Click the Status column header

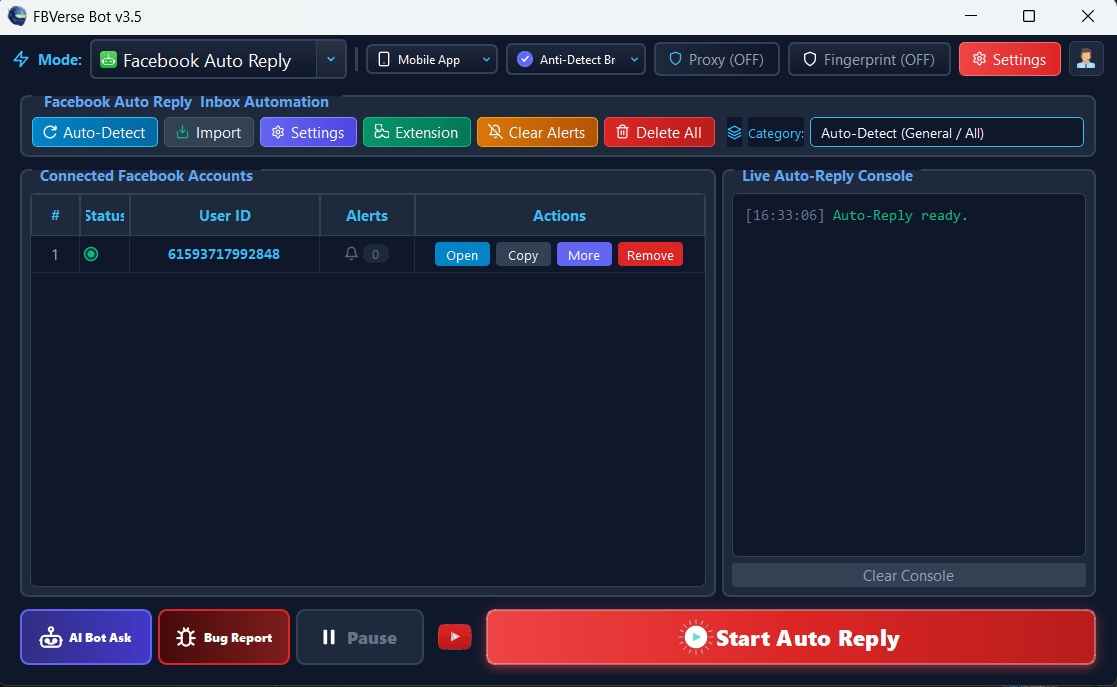click(x=105, y=215)
